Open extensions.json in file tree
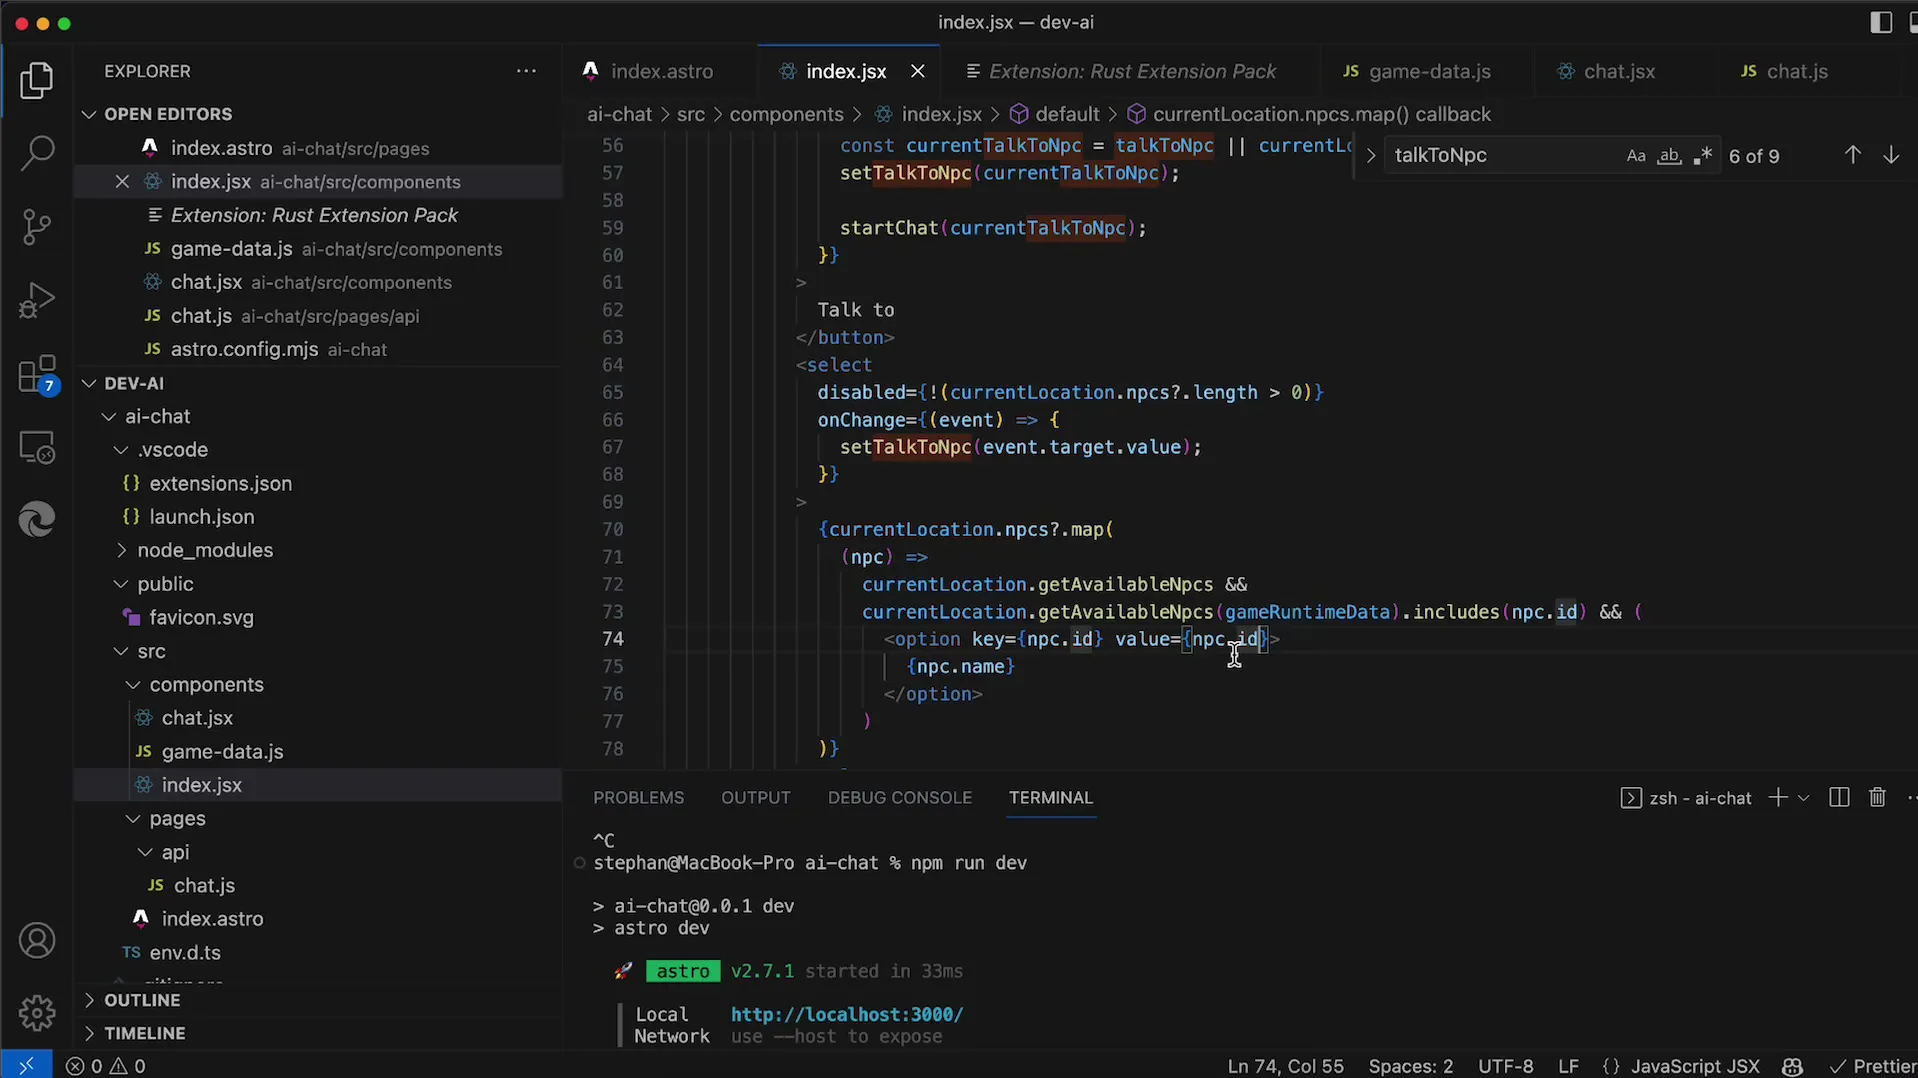Screen dimensions: 1918x1078 point(220,484)
